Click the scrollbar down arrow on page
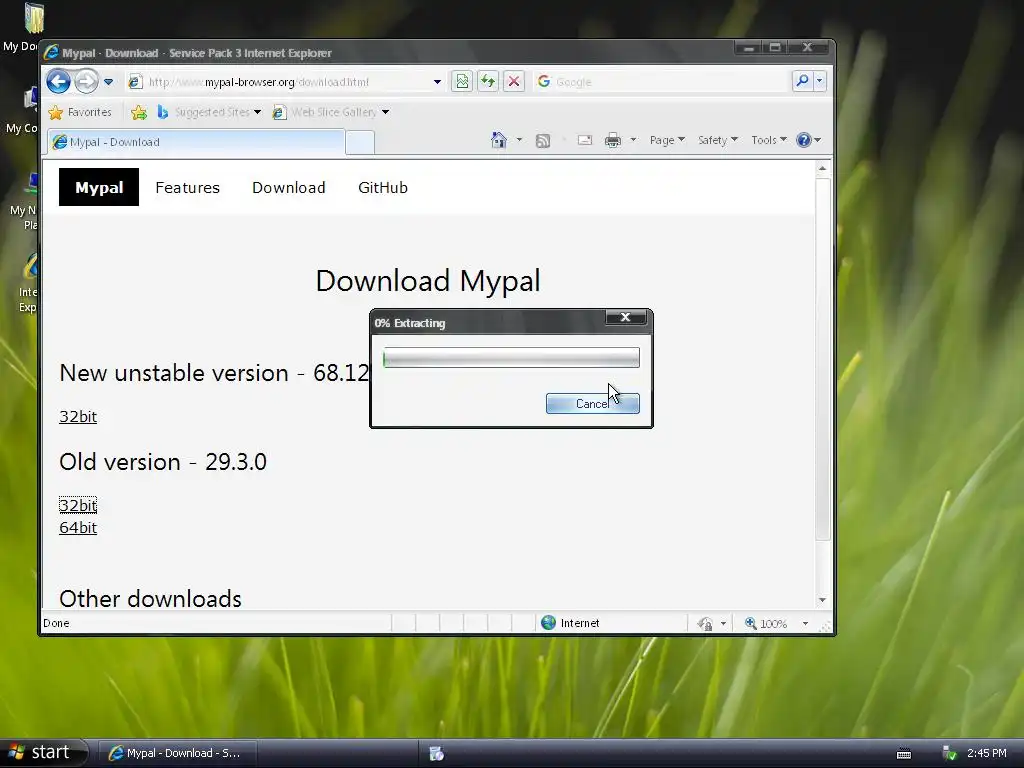Viewport: 1024px width, 768px height. pyautogui.click(x=822, y=600)
